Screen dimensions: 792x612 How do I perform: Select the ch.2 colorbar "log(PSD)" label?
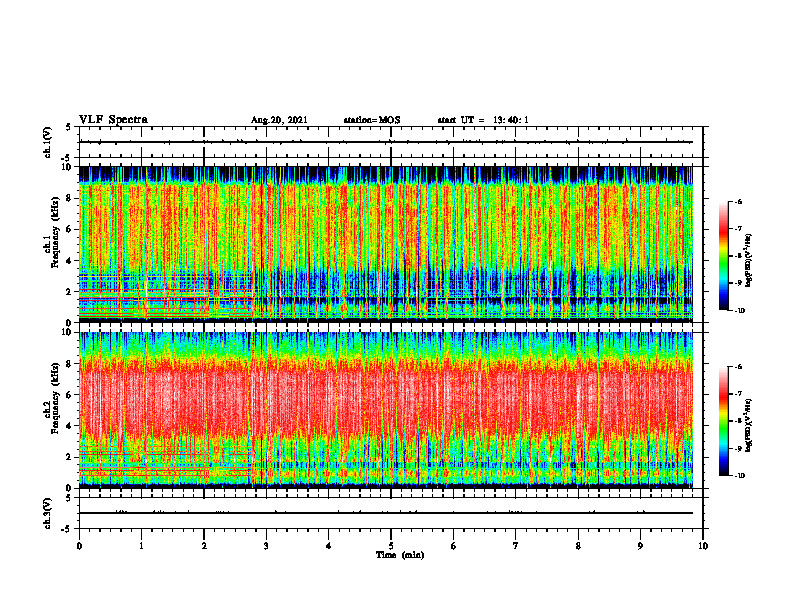click(x=750, y=425)
